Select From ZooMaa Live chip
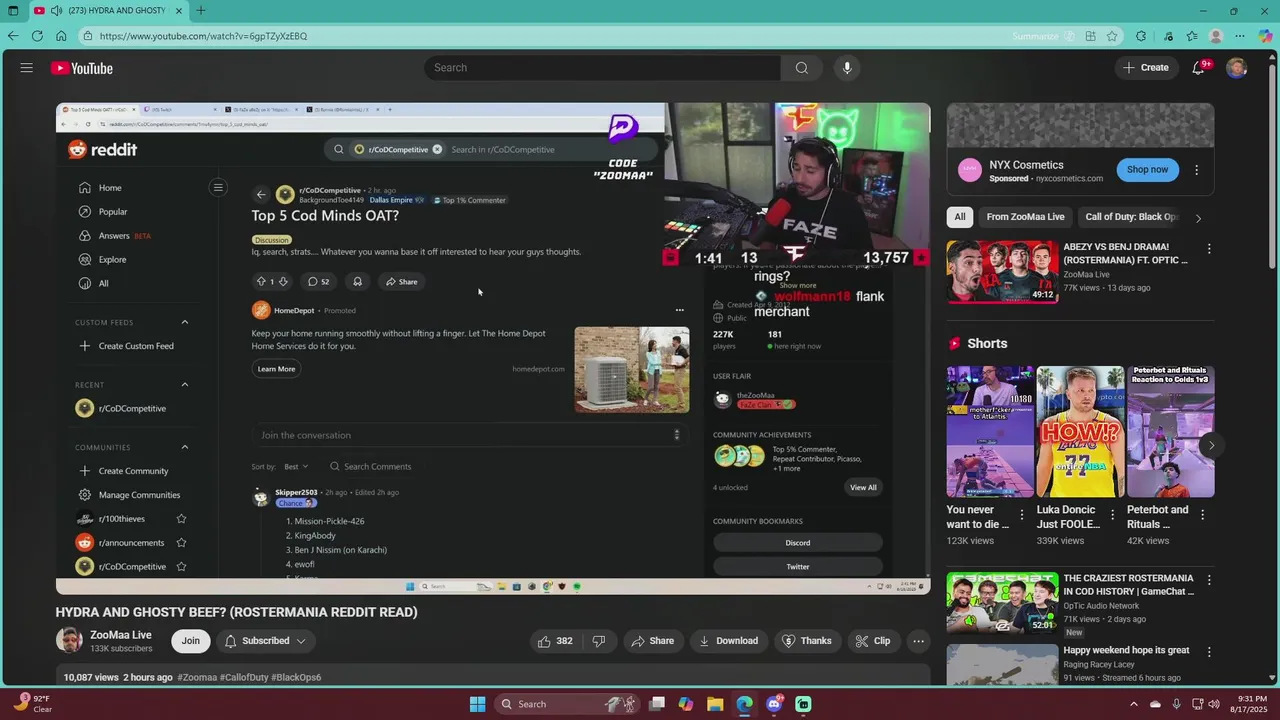Viewport: 1280px width, 720px height. click(1025, 217)
